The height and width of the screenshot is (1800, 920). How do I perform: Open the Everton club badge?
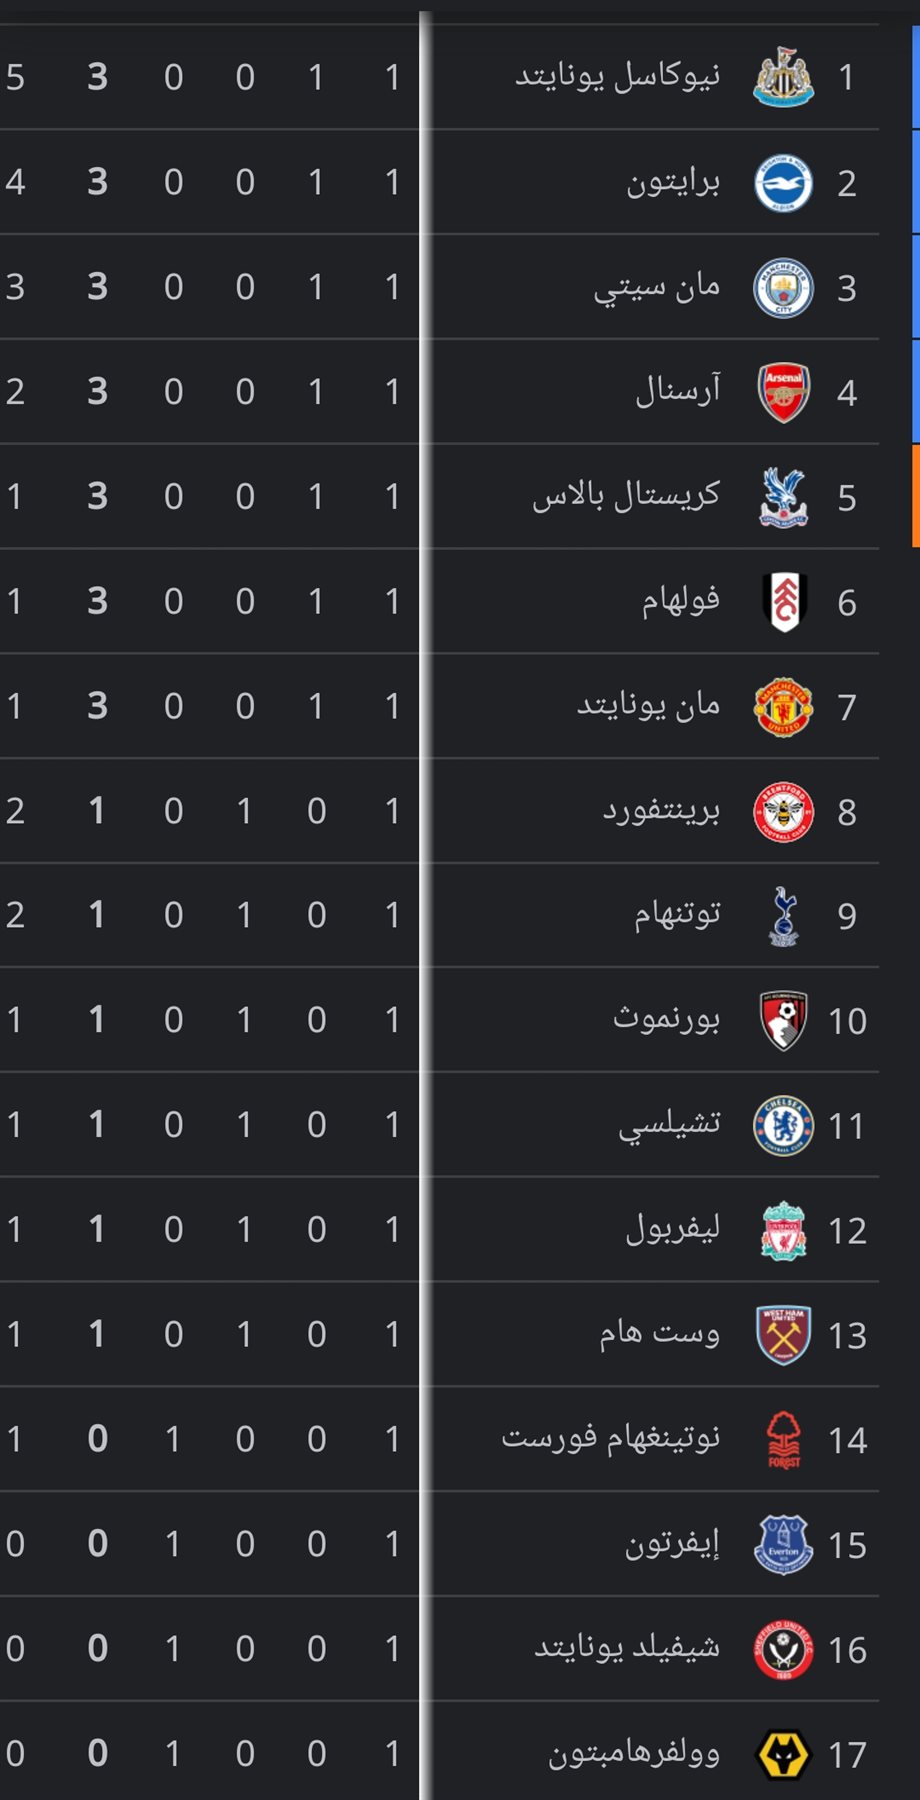tap(783, 1545)
